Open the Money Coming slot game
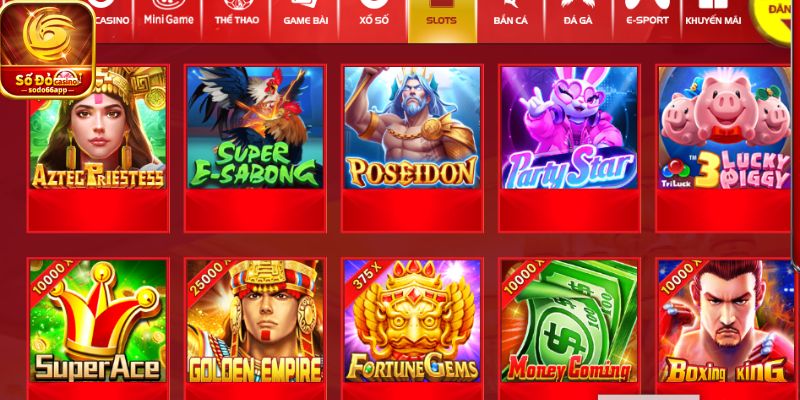 [x=569, y=321]
